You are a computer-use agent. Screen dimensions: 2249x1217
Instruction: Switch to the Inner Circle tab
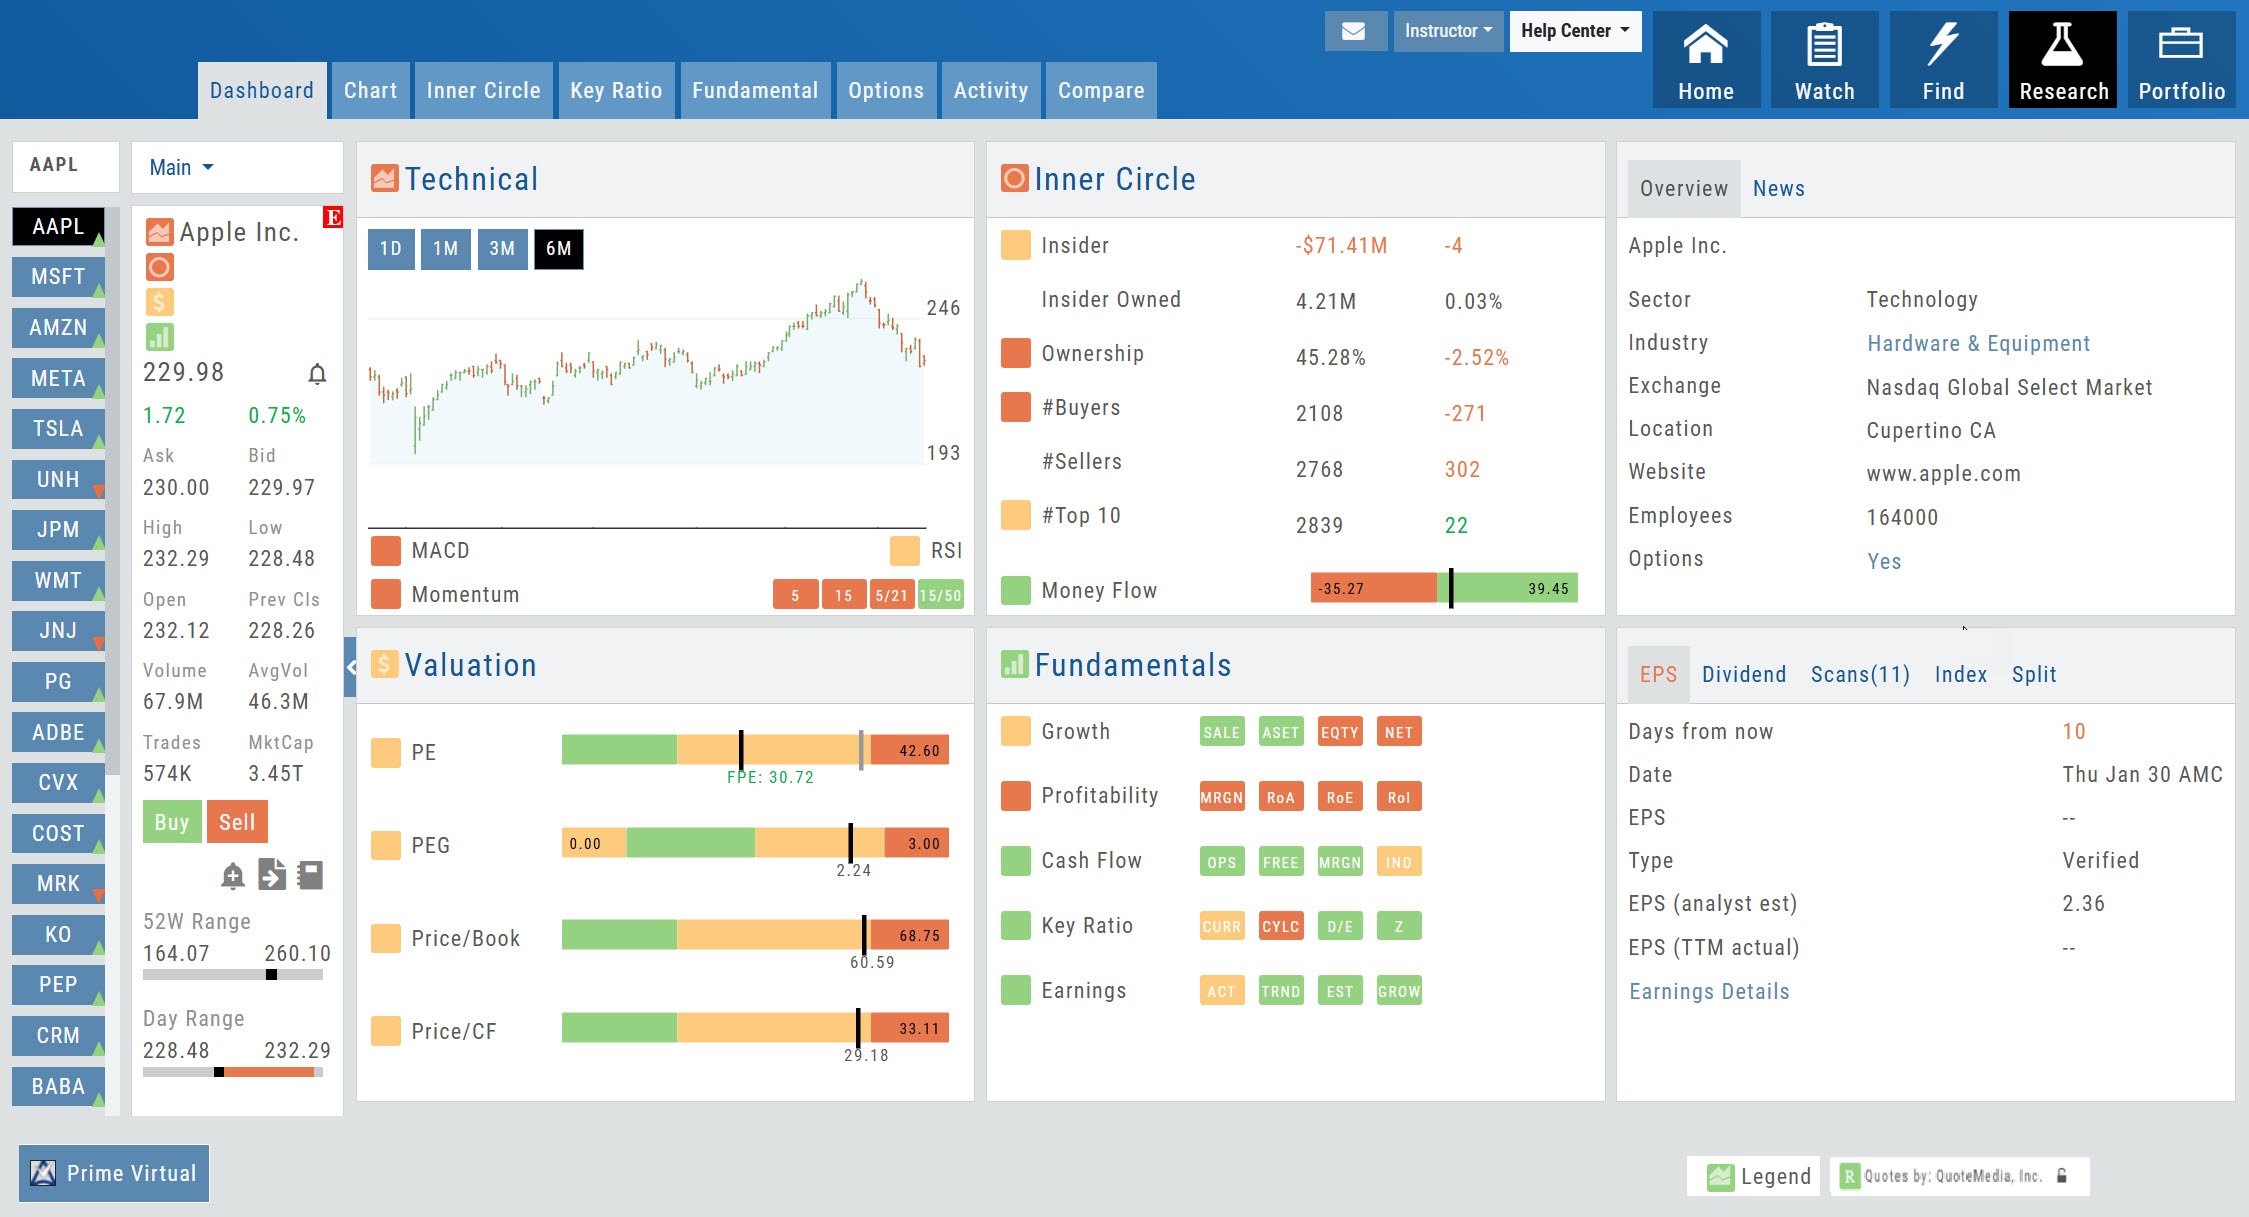483,91
